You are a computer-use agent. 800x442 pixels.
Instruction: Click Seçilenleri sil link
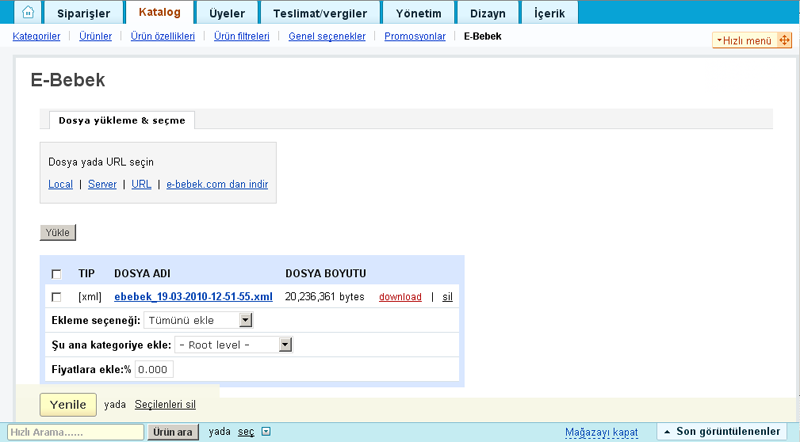point(165,405)
